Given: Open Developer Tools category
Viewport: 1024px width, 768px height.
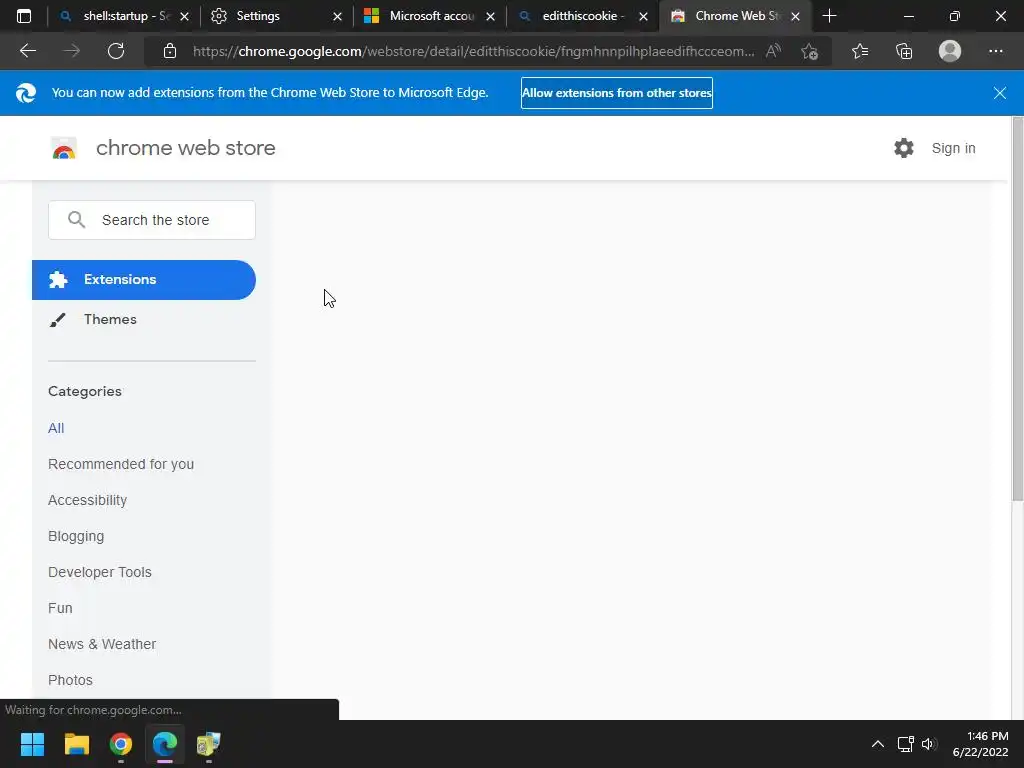Looking at the screenshot, I should 100,571.
